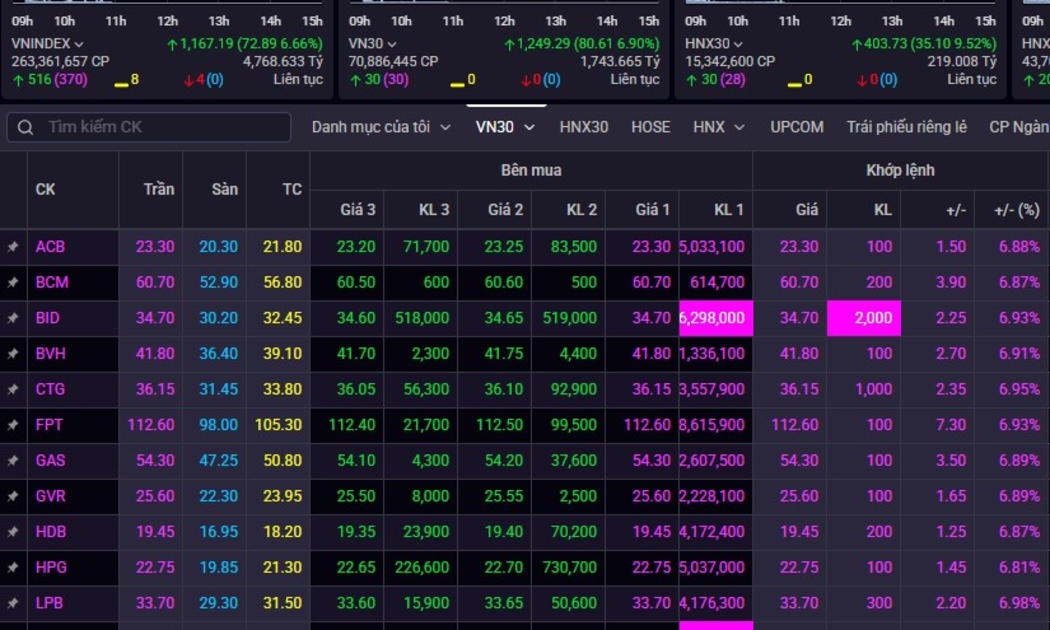The width and height of the screenshot is (1050, 630).
Task: Click the pin icon beside ACB
Action: pyautogui.click(x=13, y=247)
